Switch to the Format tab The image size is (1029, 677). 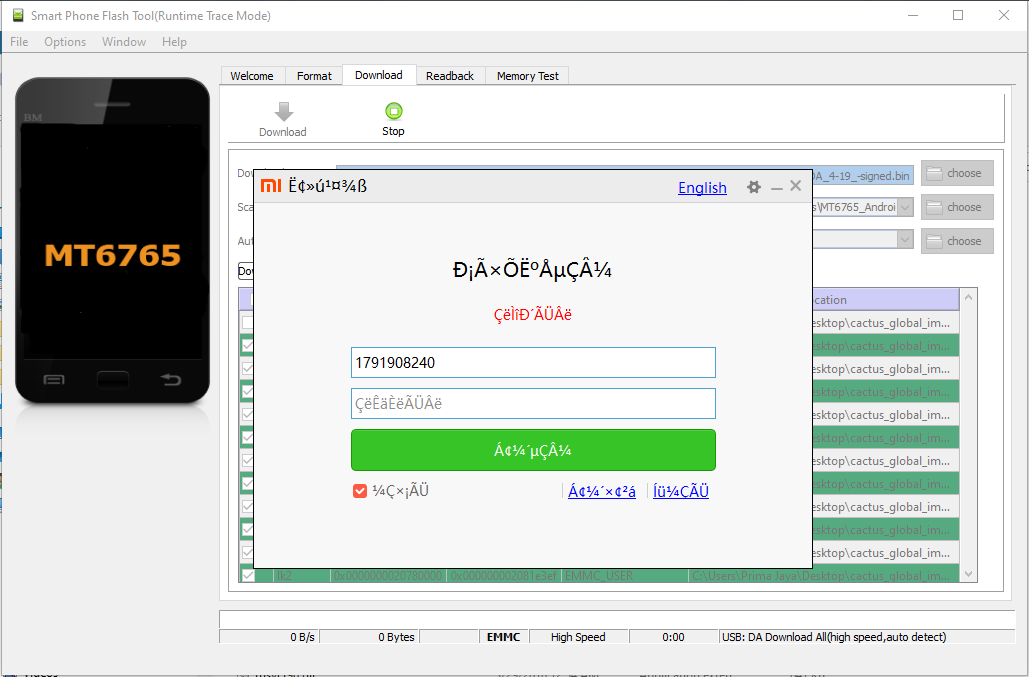click(314, 76)
